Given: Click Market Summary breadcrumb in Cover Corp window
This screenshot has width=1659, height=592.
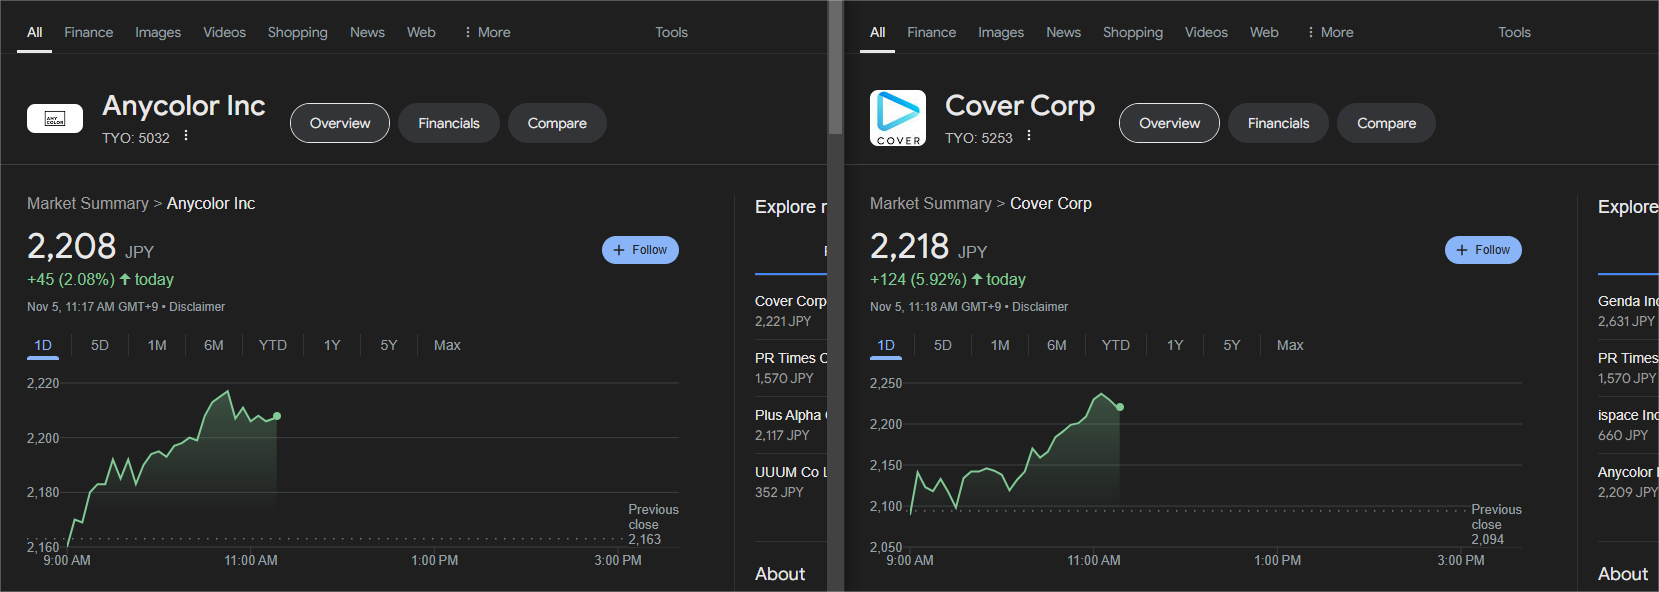Looking at the screenshot, I should coord(931,203).
